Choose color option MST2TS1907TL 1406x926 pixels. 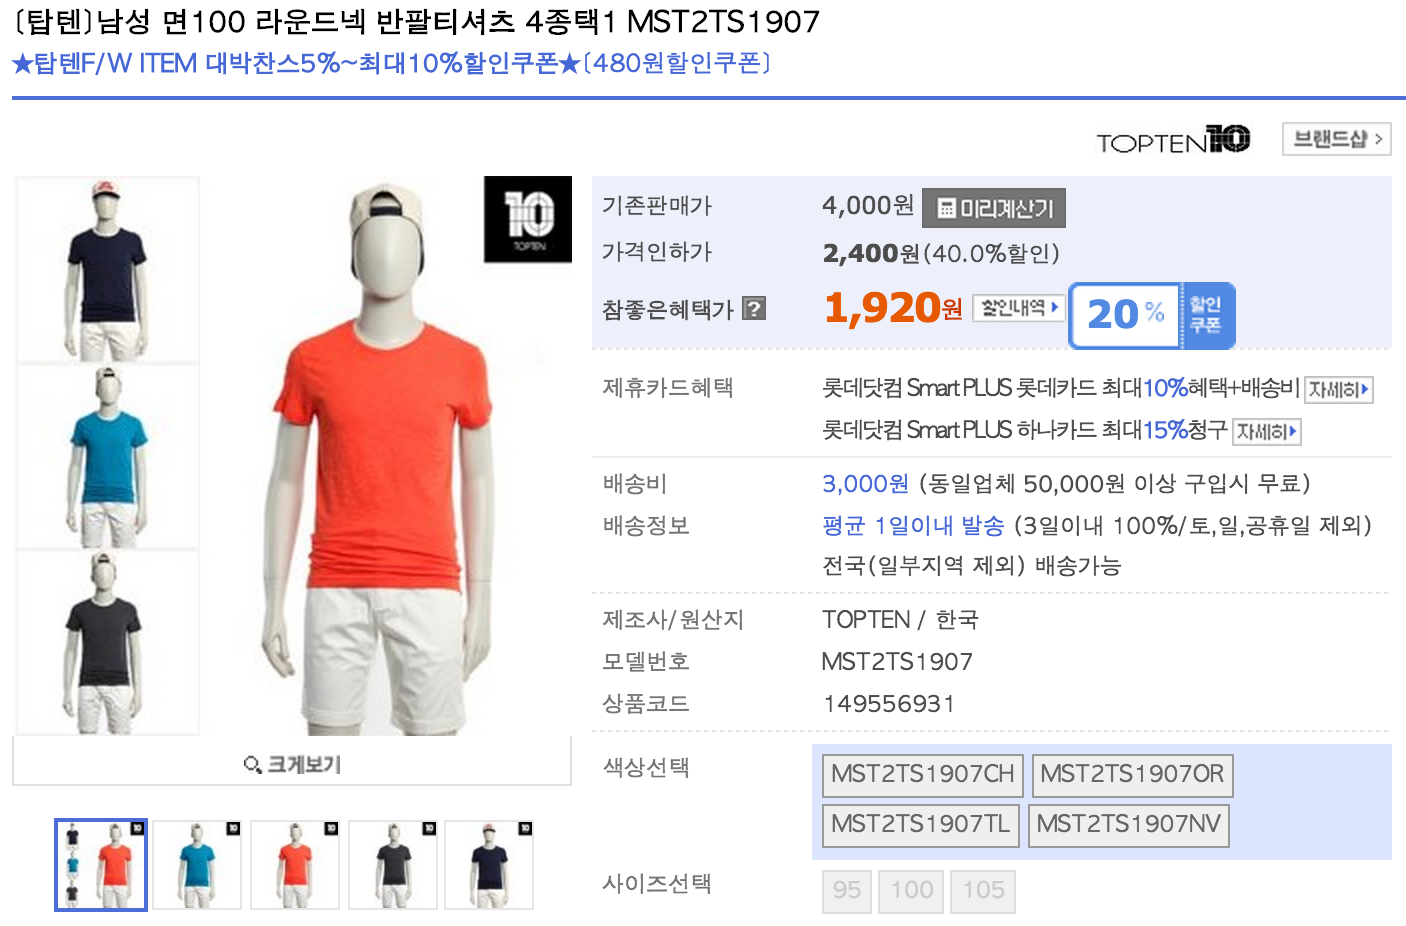pos(920,824)
